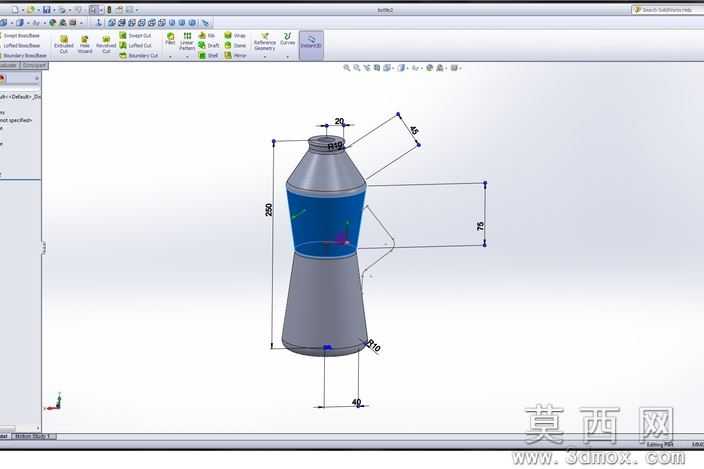Expand the Linear Pattern dropdown arrow

pos(187,57)
